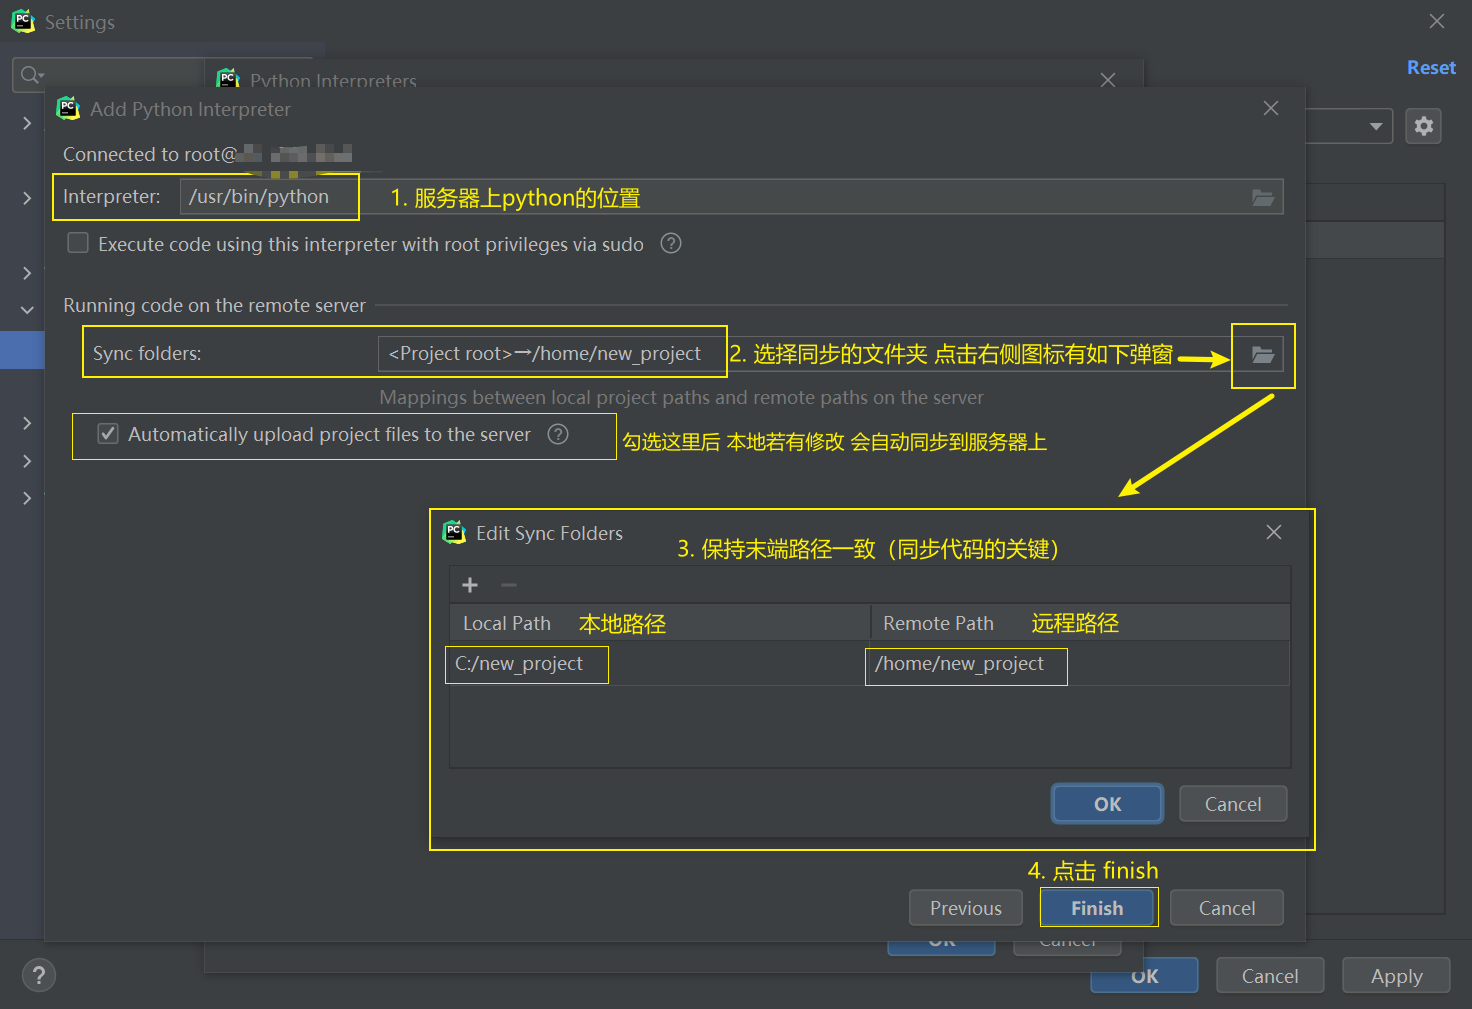Open help for sudo privileges option
The image size is (1472, 1009).
(671, 244)
